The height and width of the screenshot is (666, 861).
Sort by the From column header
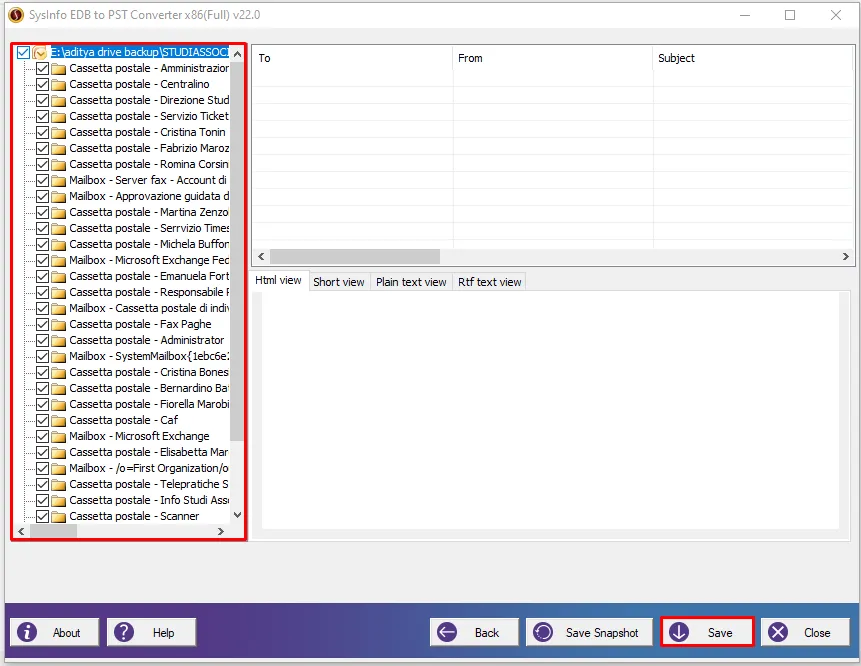pyautogui.click(x=553, y=58)
